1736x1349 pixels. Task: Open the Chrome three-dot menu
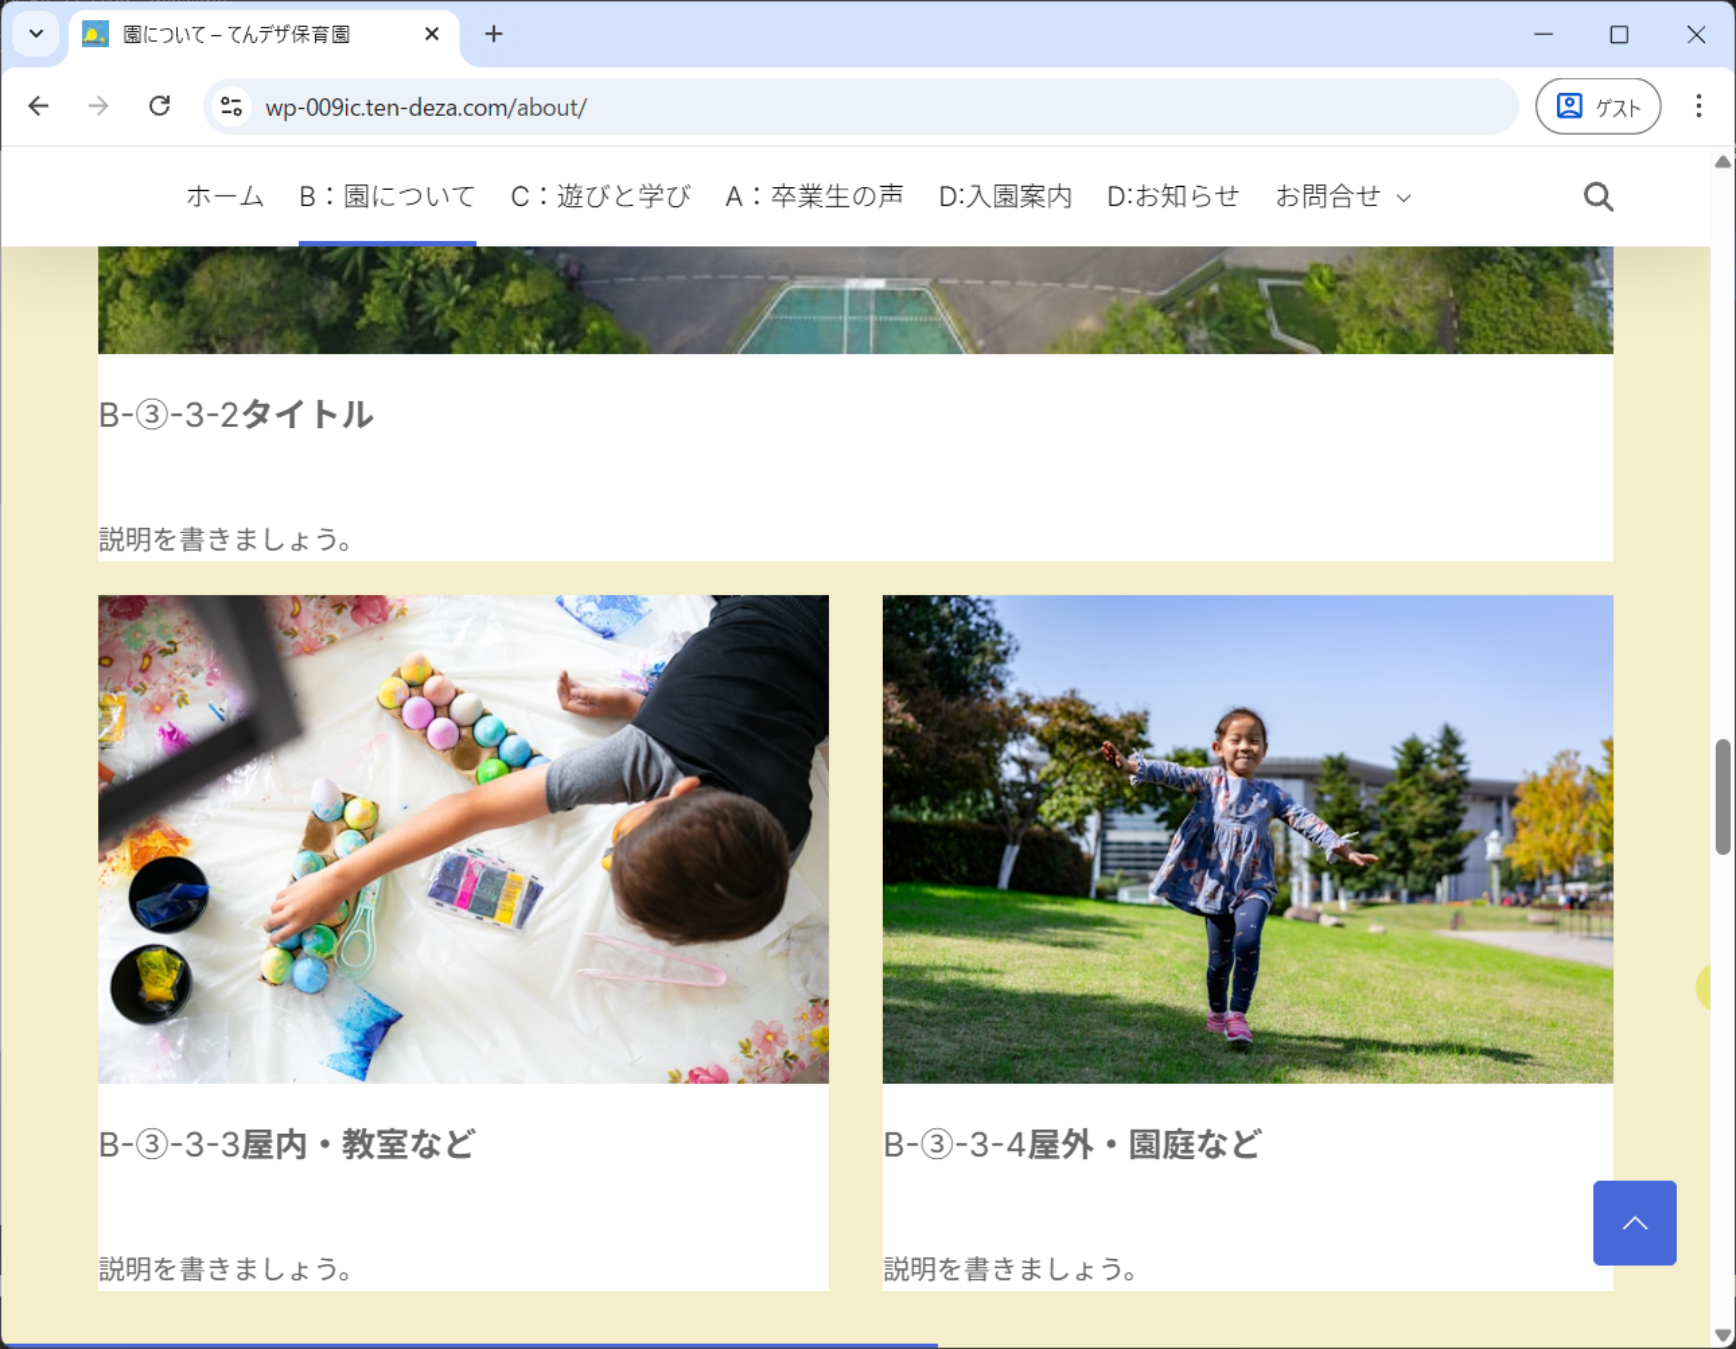click(1698, 106)
